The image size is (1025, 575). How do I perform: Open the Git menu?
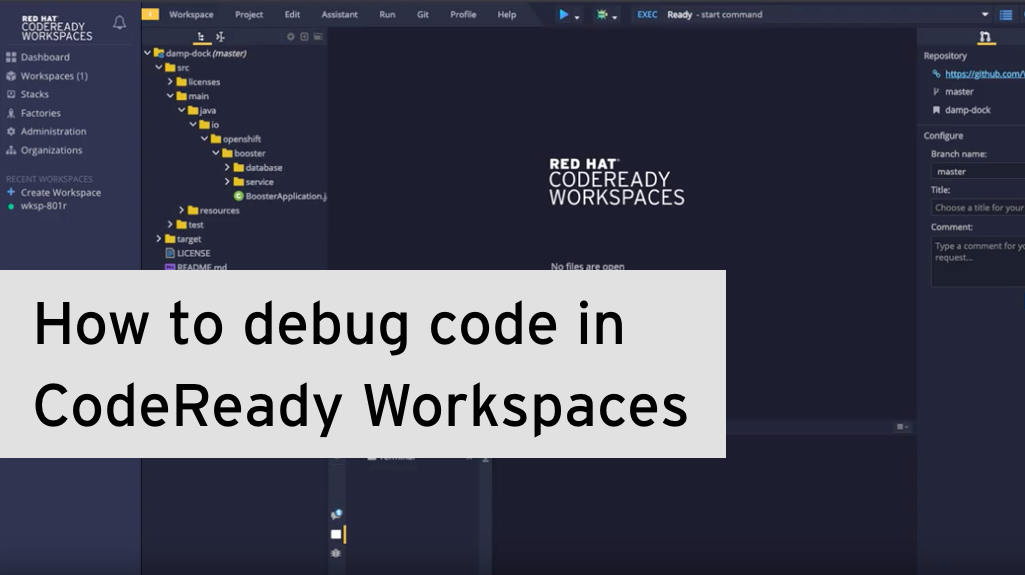[x=423, y=15]
